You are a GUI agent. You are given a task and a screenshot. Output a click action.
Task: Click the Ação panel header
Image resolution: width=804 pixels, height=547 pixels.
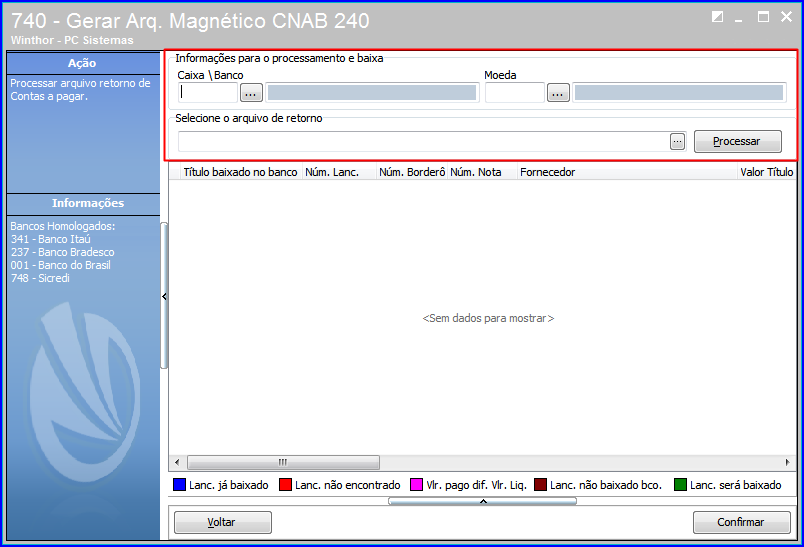coord(83,63)
